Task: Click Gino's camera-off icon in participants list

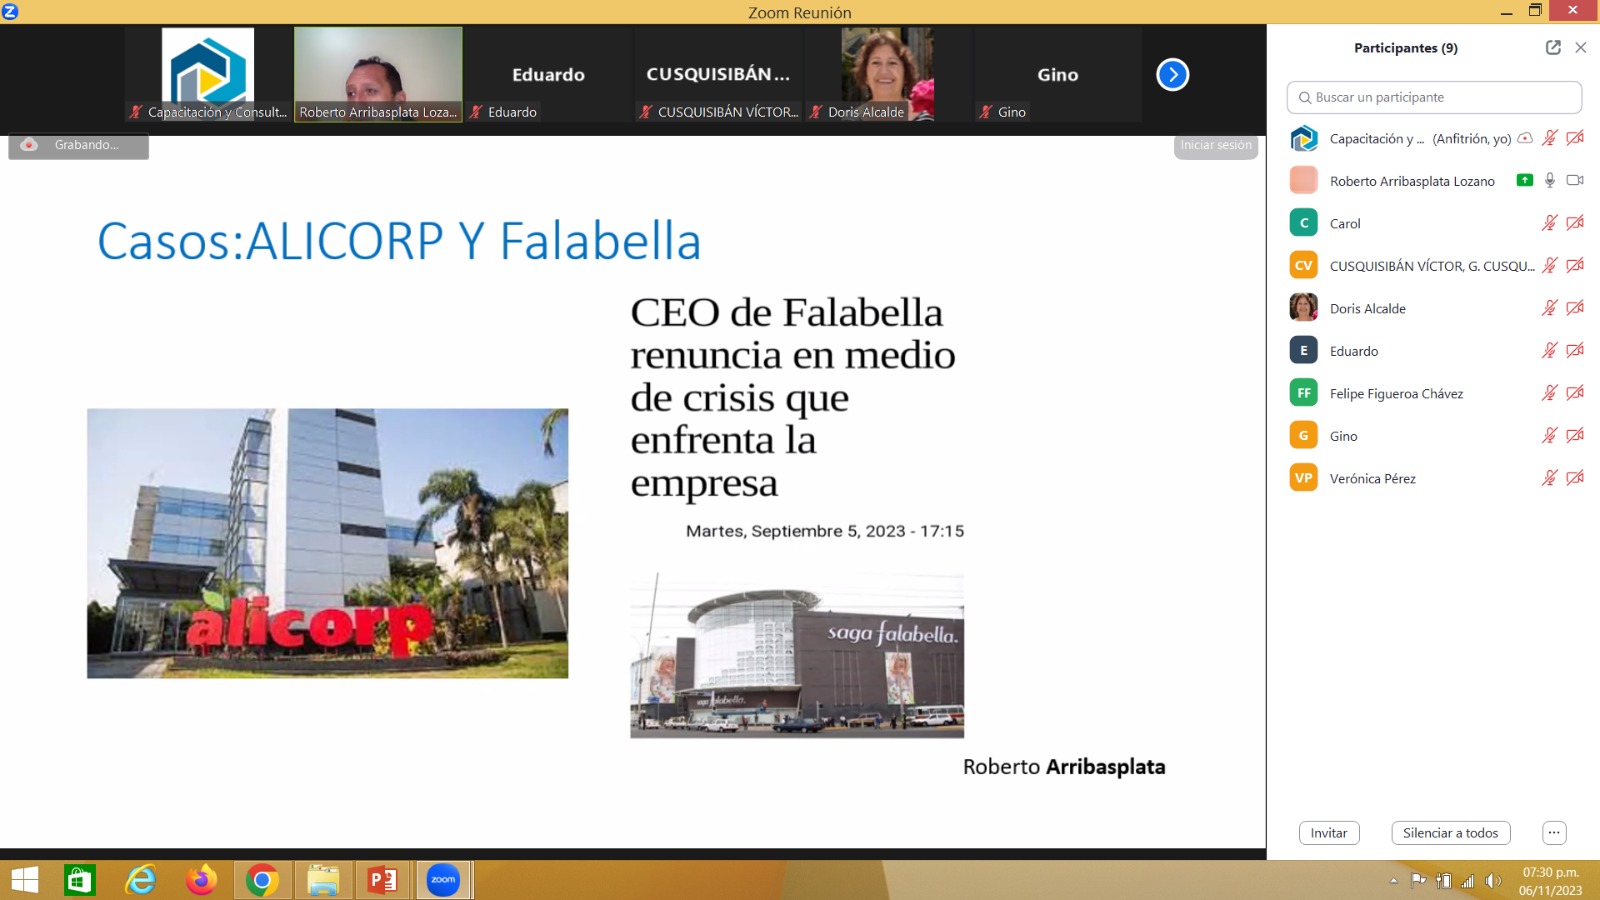Action: click(x=1575, y=435)
